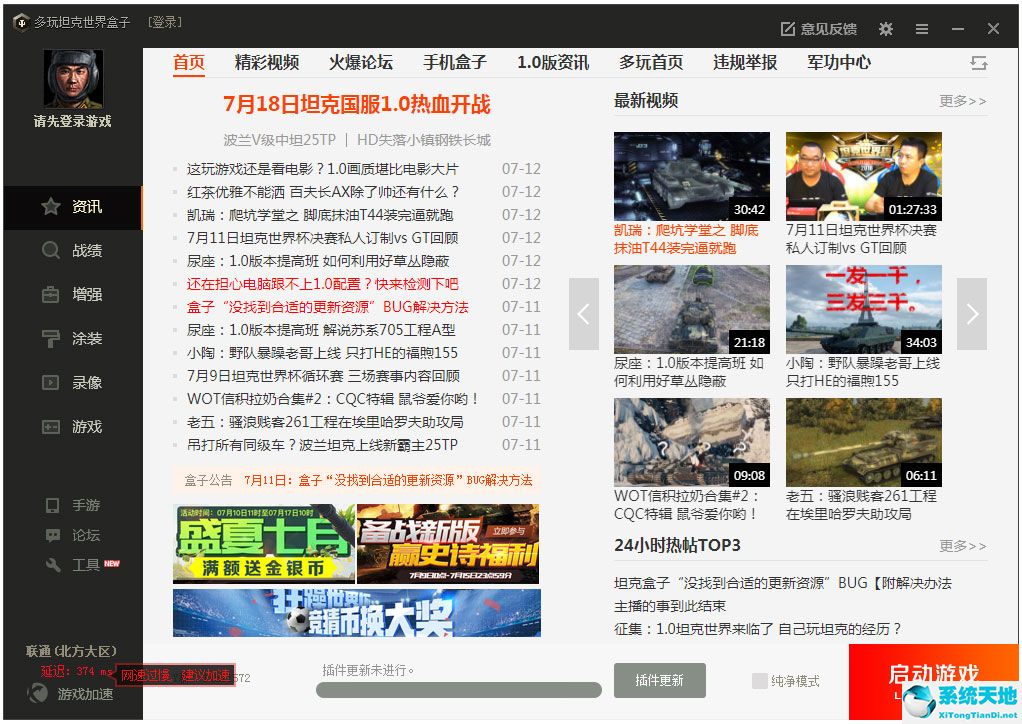
Task: Open headline 7月18日坦克国服1.0热血开战
Action: 357,104
